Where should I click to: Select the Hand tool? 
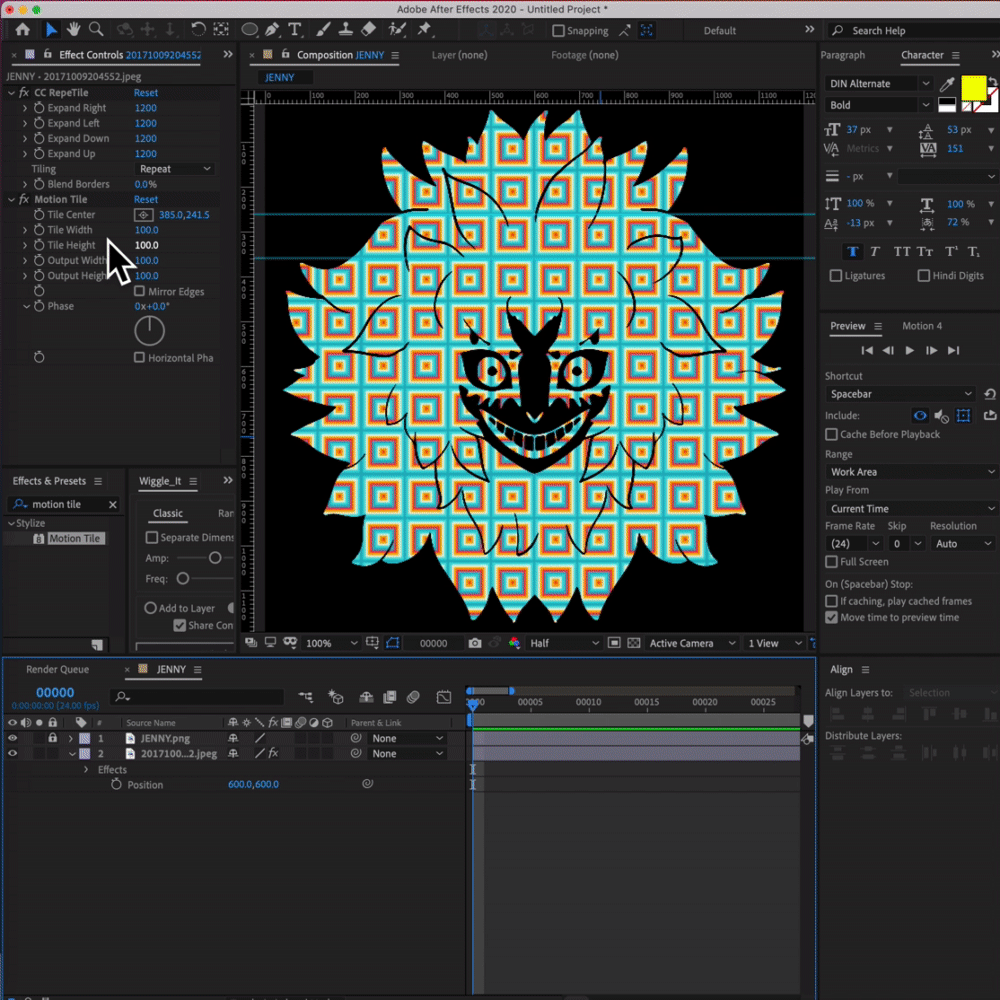pos(73,30)
